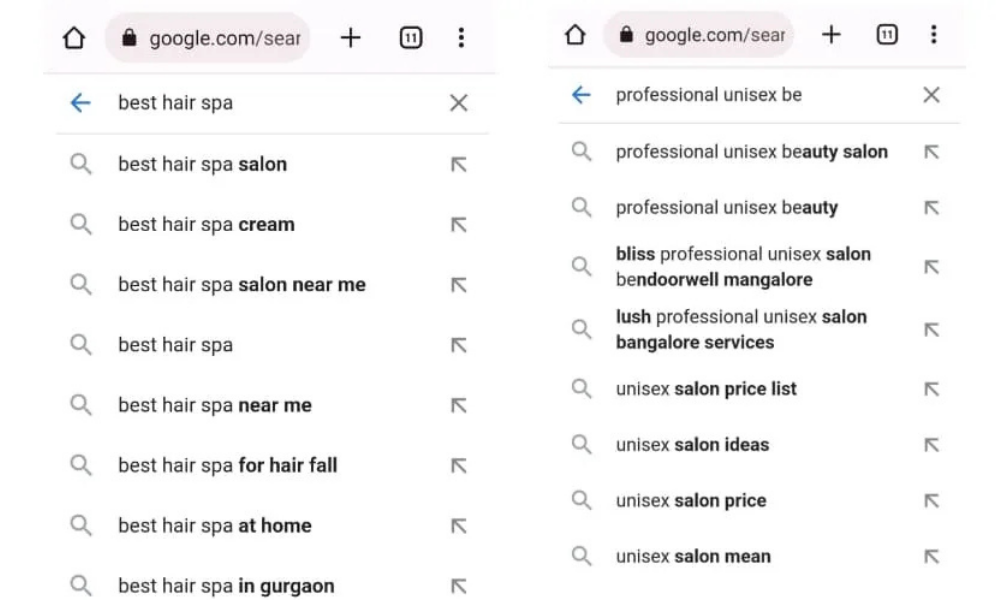1000x600 pixels.
Task: Insert 'best hair spa cream' suggestion arrow
Action: (458, 225)
